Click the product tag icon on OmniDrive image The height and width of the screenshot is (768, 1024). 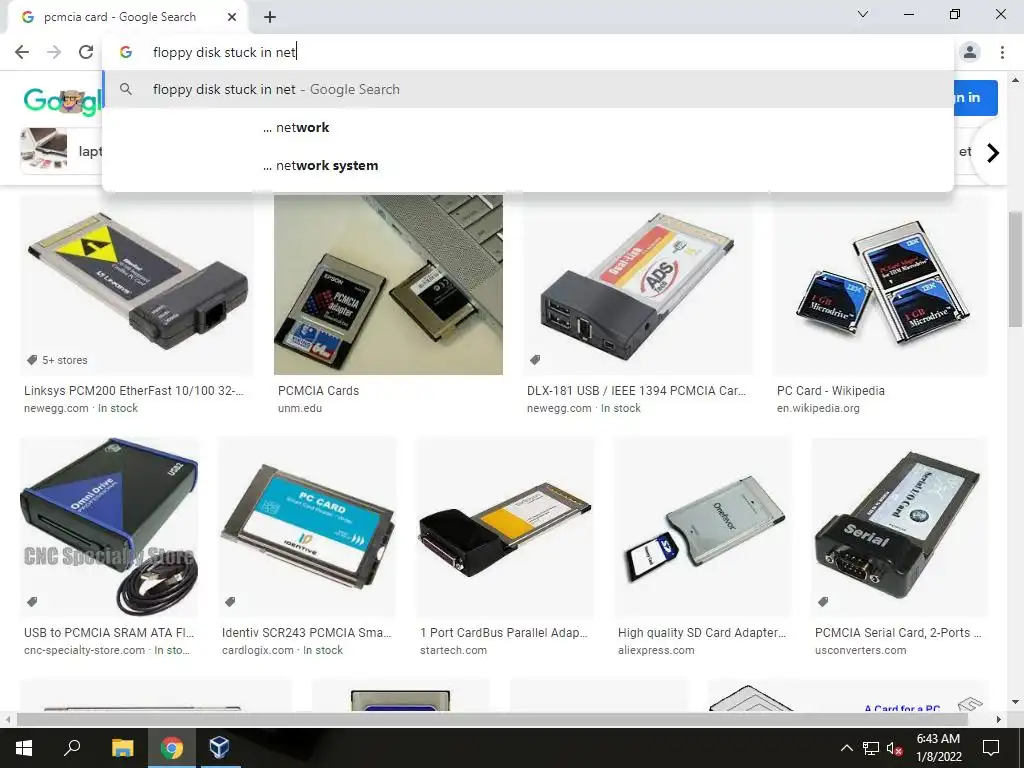click(32, 601)
